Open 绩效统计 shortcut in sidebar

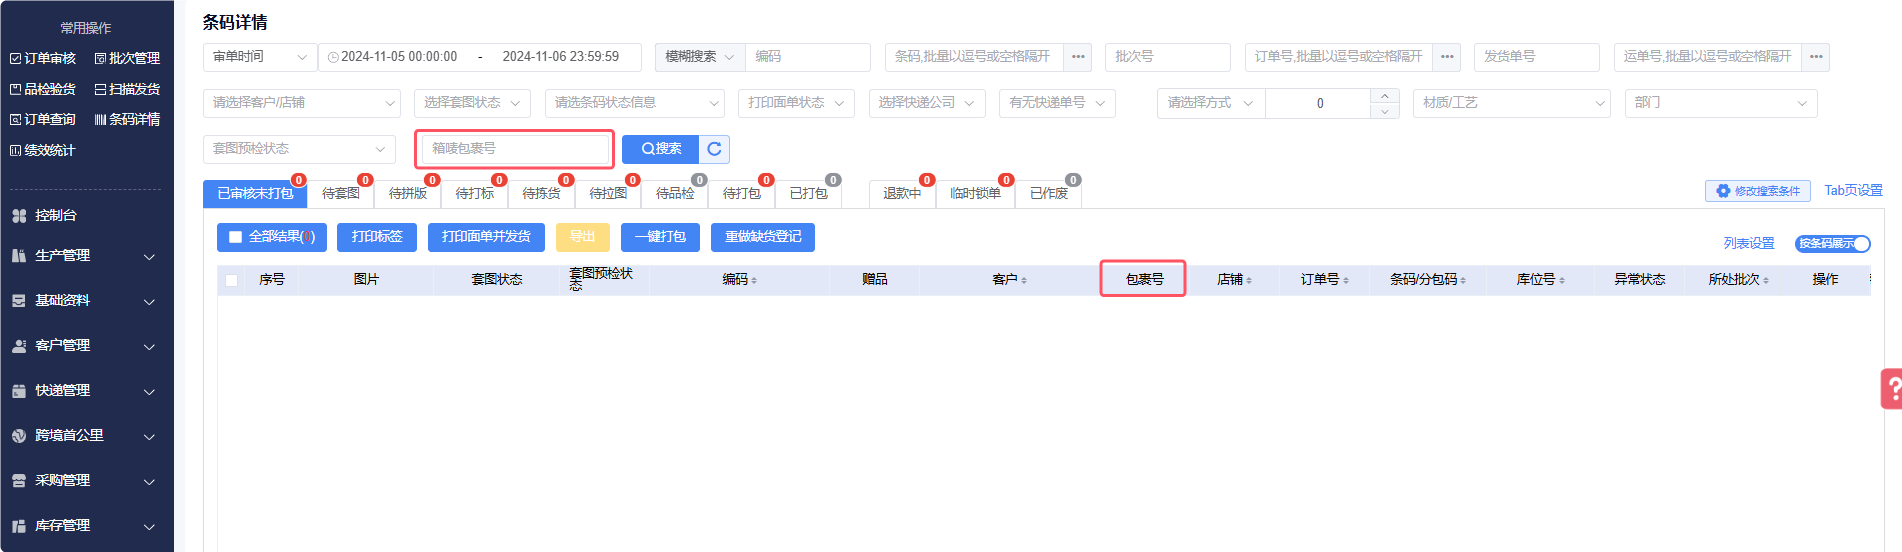pyautogui.click(x=43, y=150)
